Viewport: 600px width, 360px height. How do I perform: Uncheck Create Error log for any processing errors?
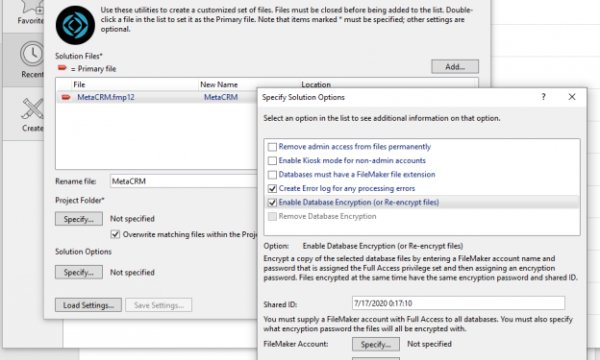[272, 189]
